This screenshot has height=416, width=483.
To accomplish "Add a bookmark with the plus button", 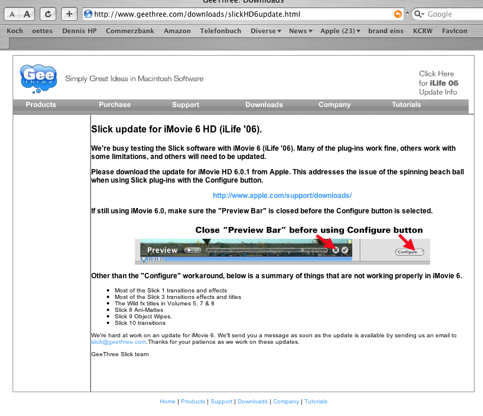I will (x=69, y=14).
